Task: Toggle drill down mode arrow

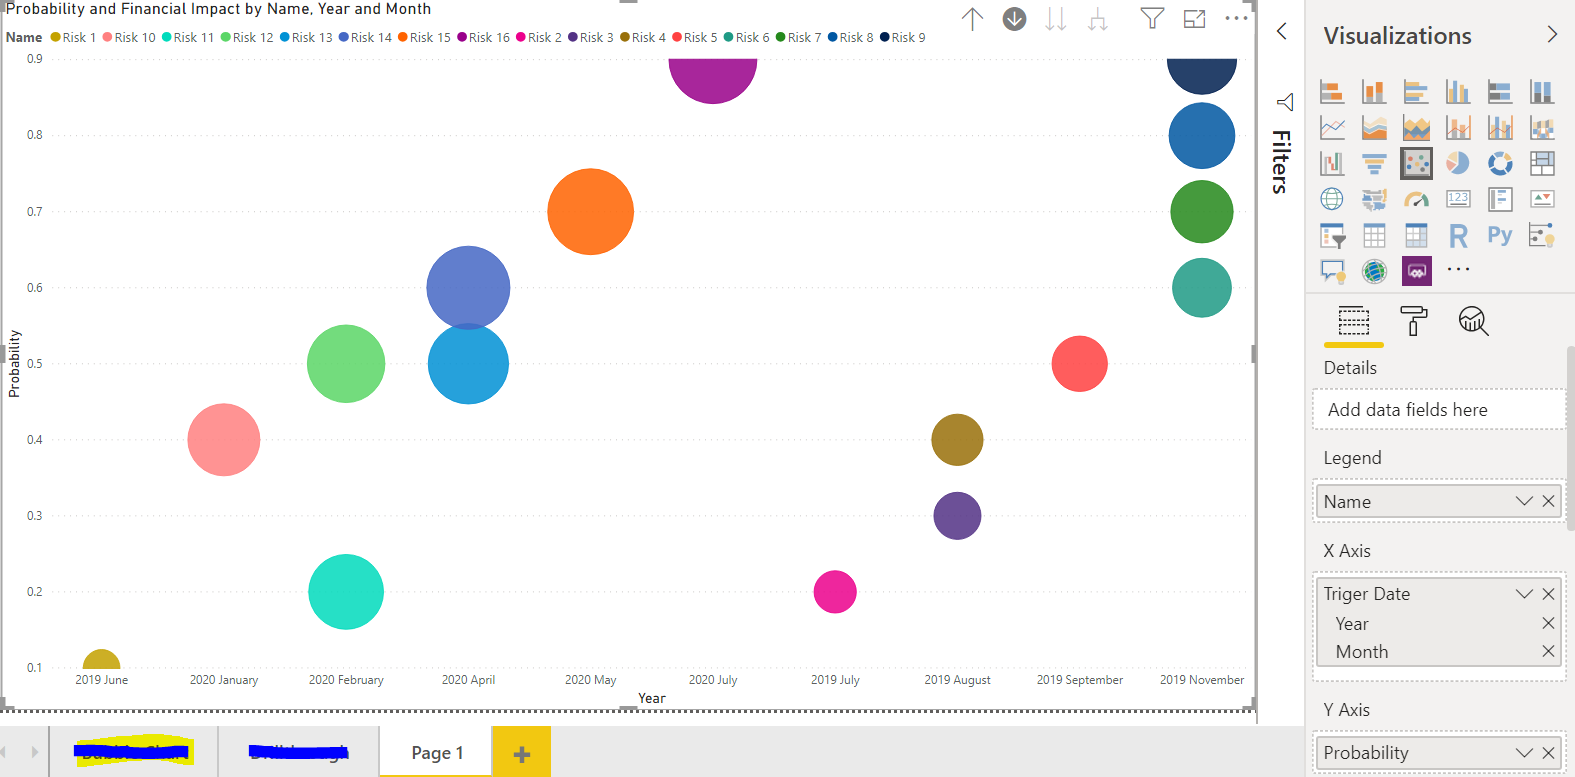Action: tap(1014, 19)
